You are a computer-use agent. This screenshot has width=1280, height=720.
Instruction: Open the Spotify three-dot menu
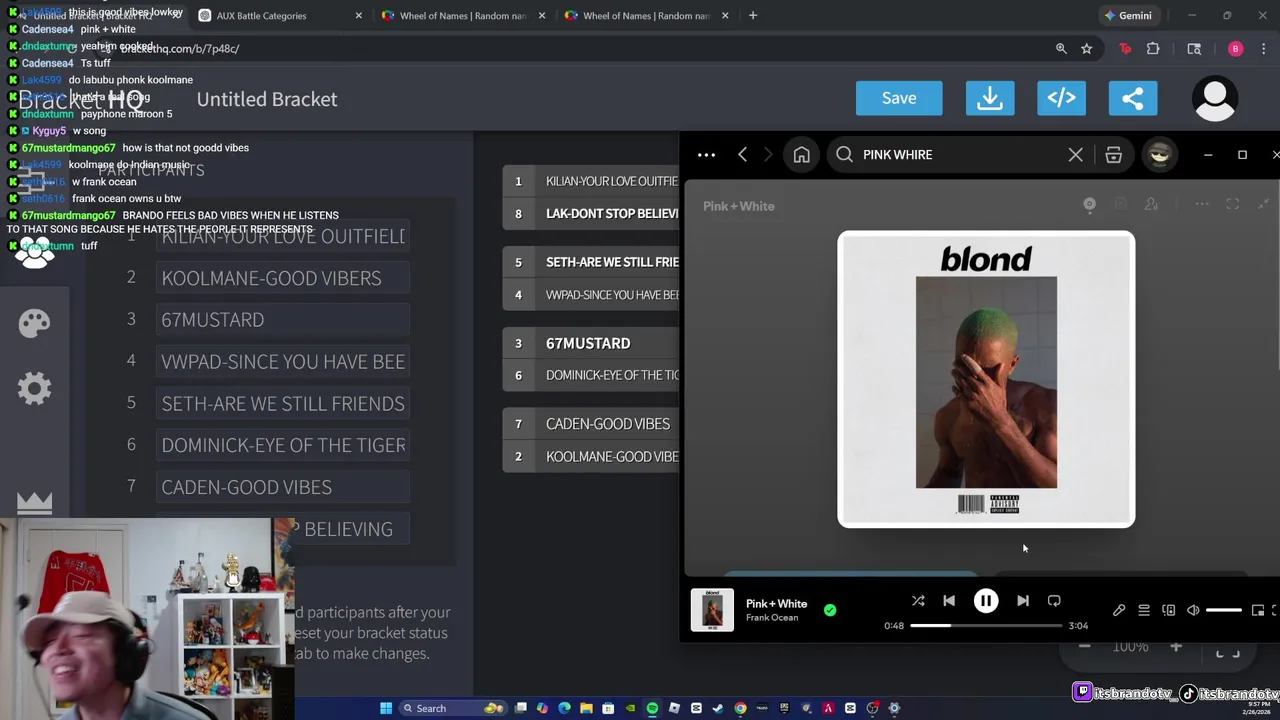pos(706,155)
